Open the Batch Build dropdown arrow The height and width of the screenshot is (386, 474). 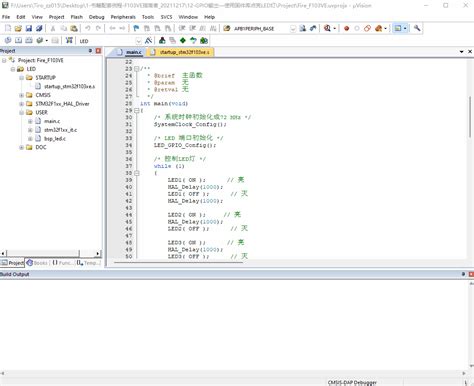[x=46, y=41]
